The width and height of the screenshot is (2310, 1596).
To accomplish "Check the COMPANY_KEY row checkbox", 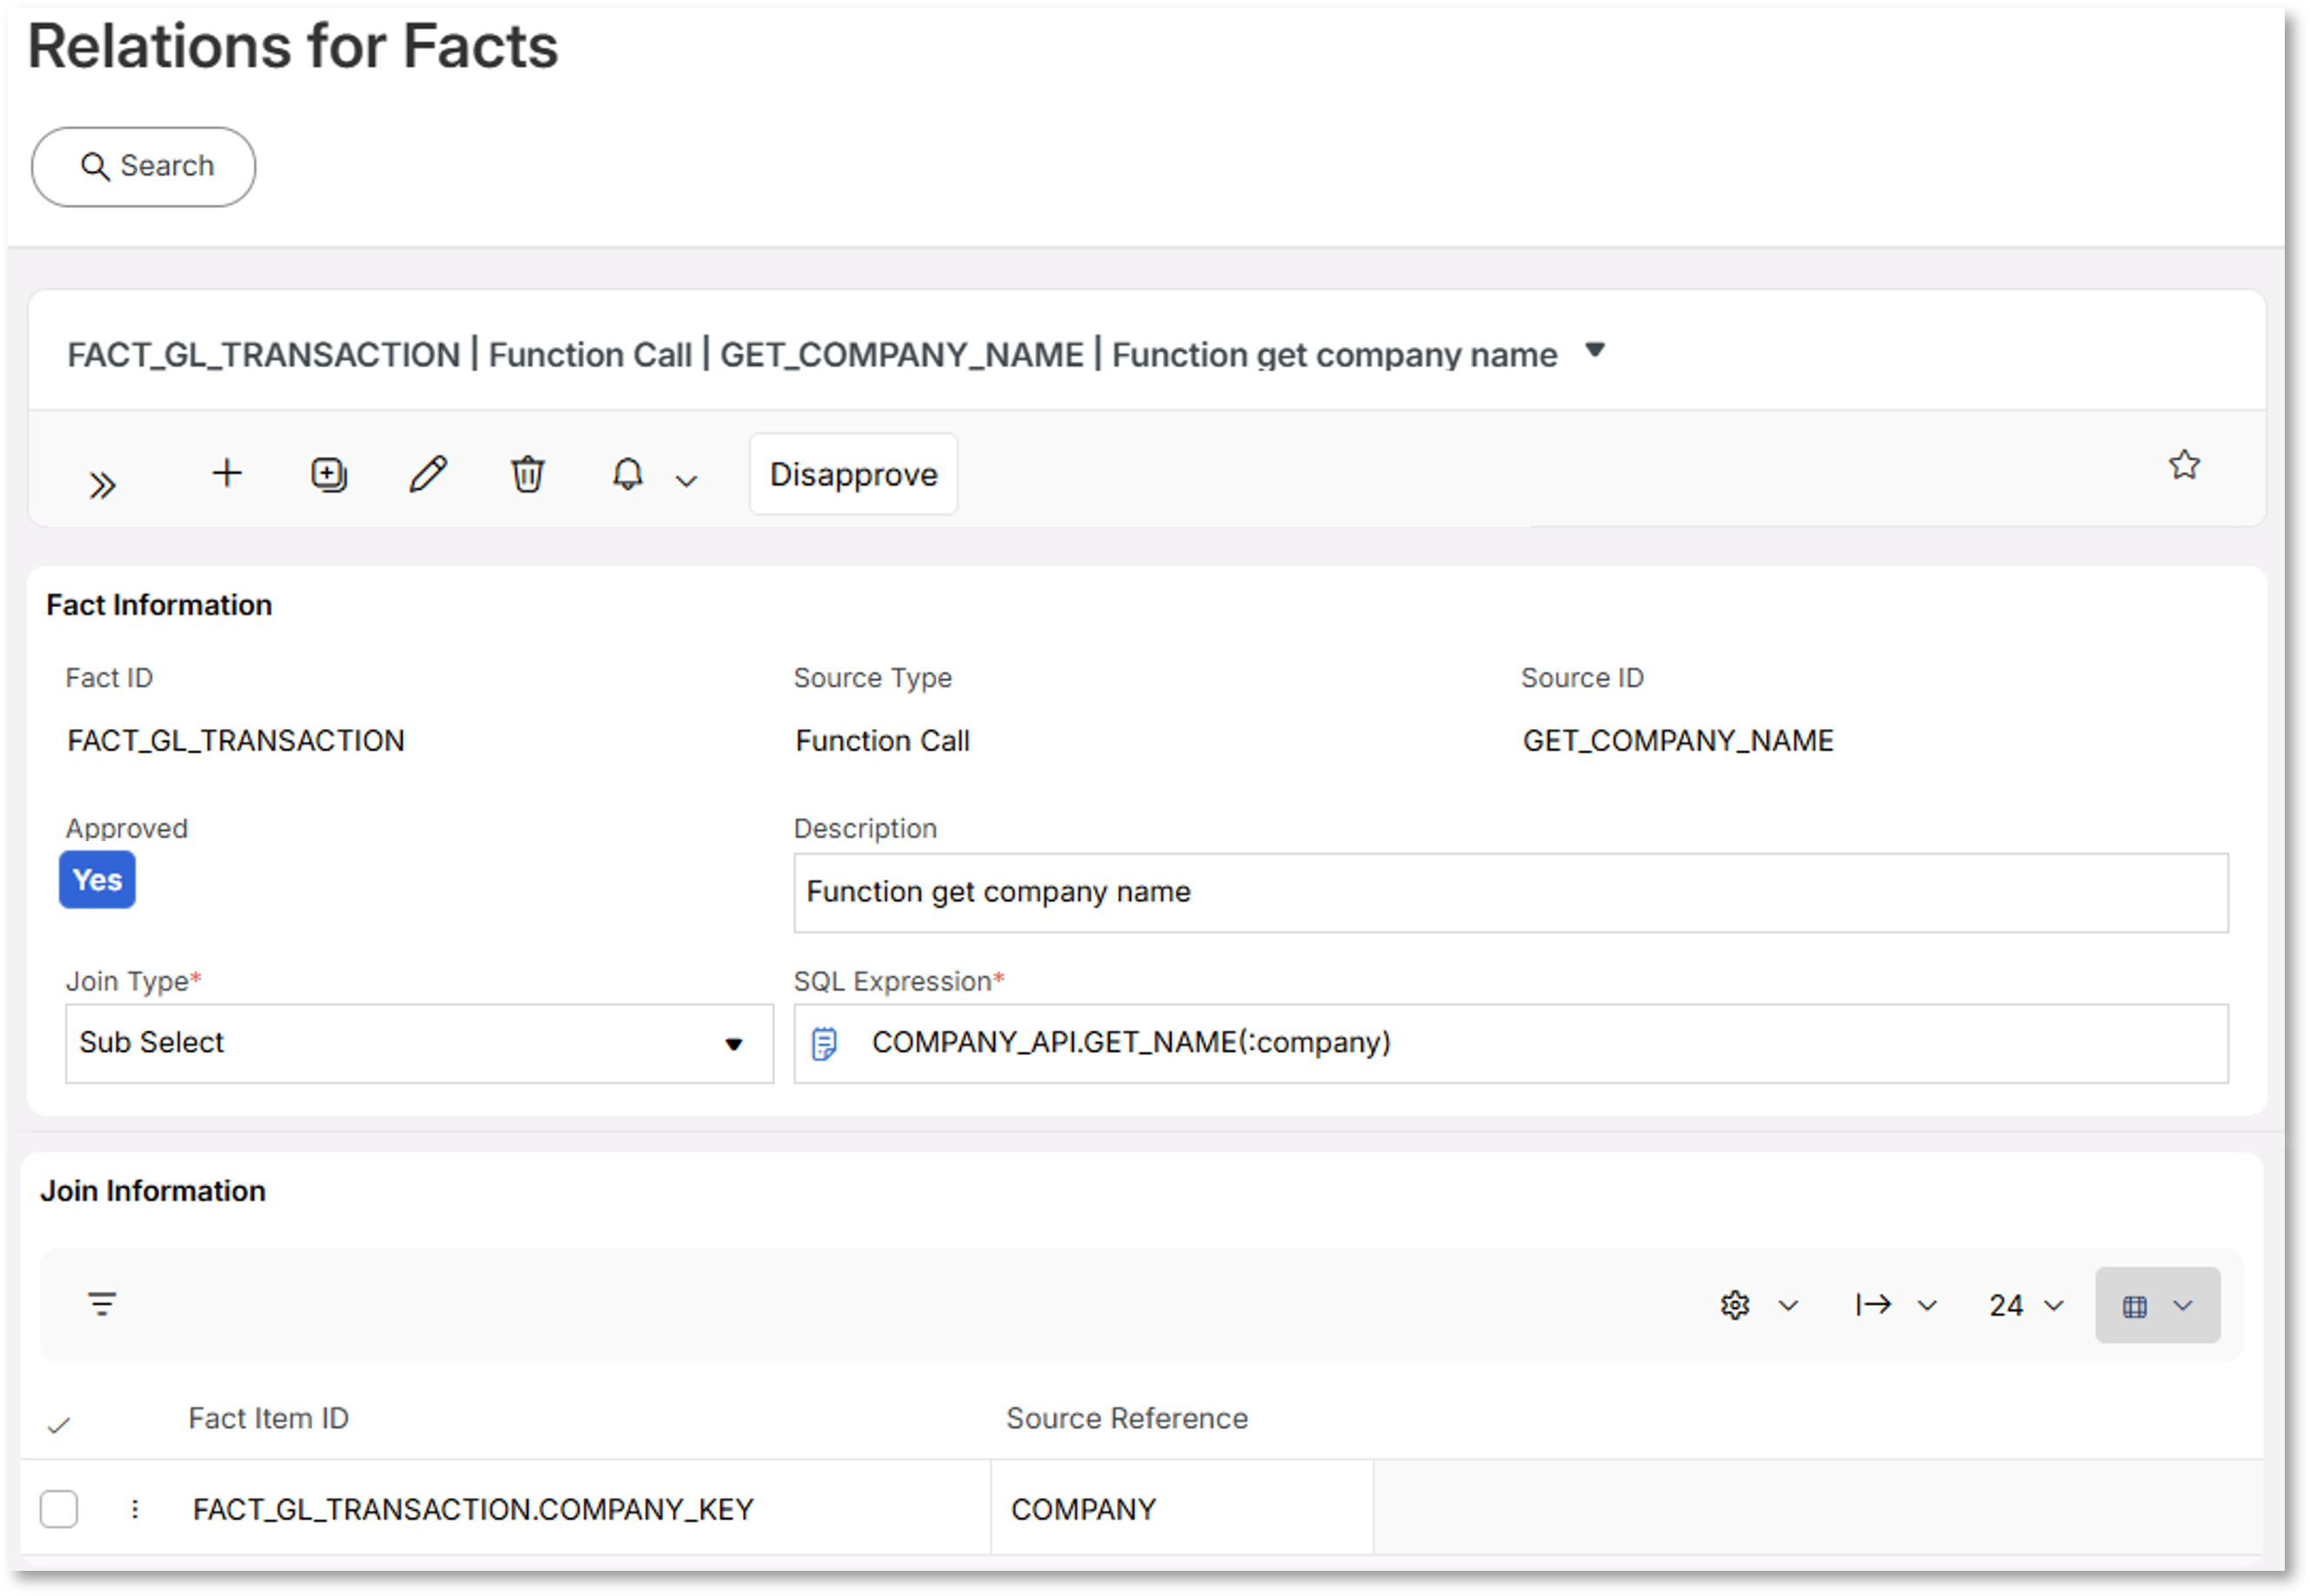I will 59,1509.
